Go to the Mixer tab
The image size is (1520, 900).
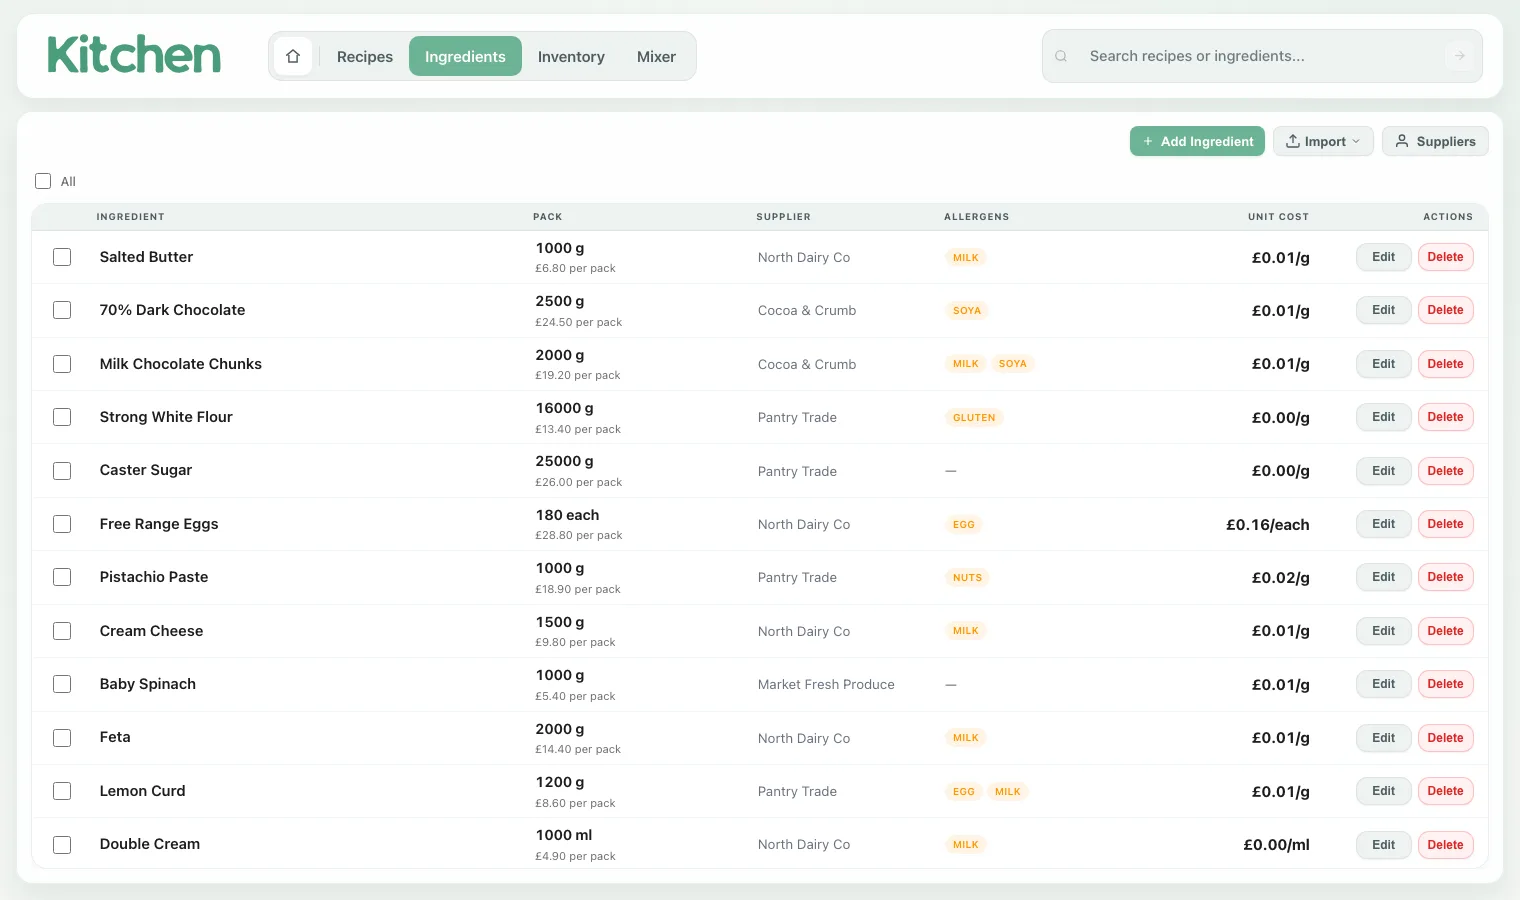click(x=656, y=57)
